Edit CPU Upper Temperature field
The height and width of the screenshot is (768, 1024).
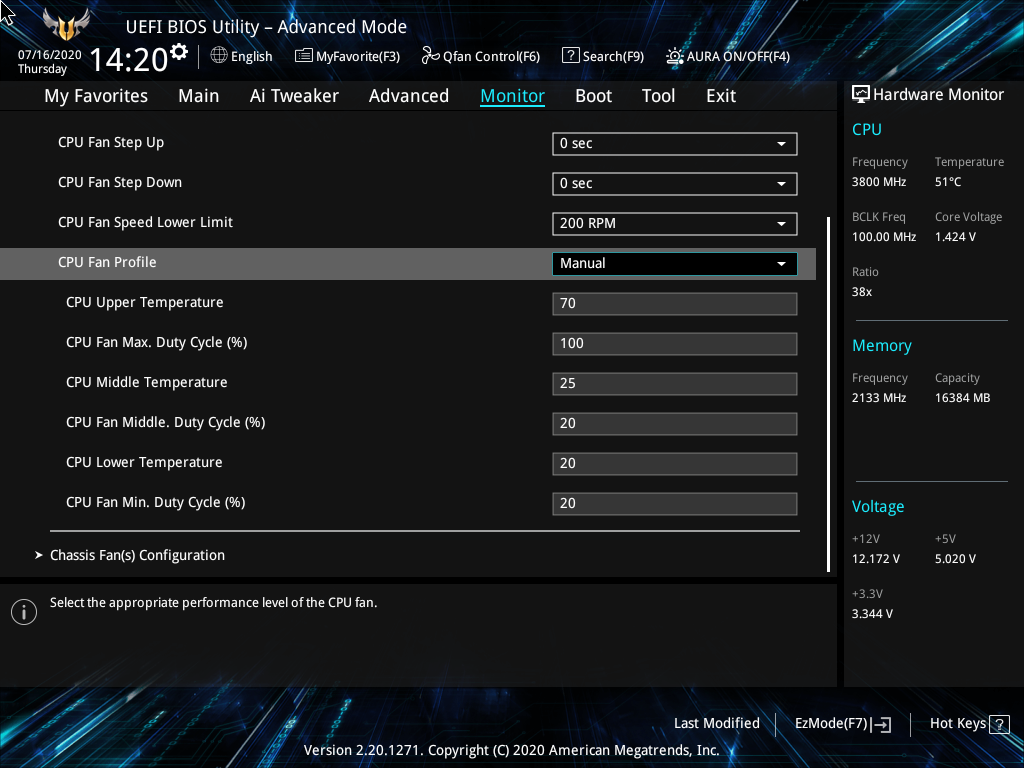[675, 304]
